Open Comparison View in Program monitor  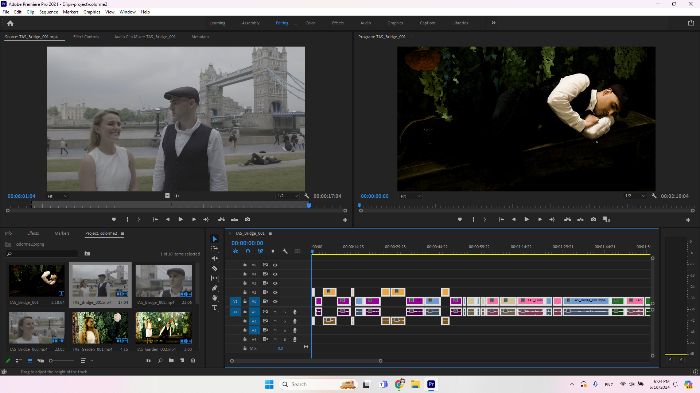606,219
